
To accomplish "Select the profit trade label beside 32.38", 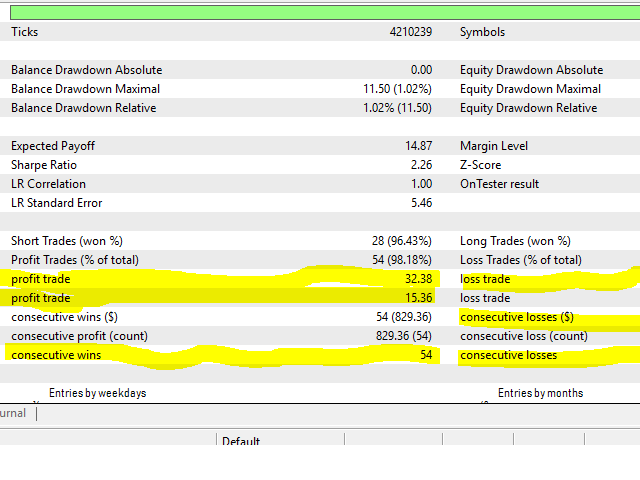I will click(41, 279).
